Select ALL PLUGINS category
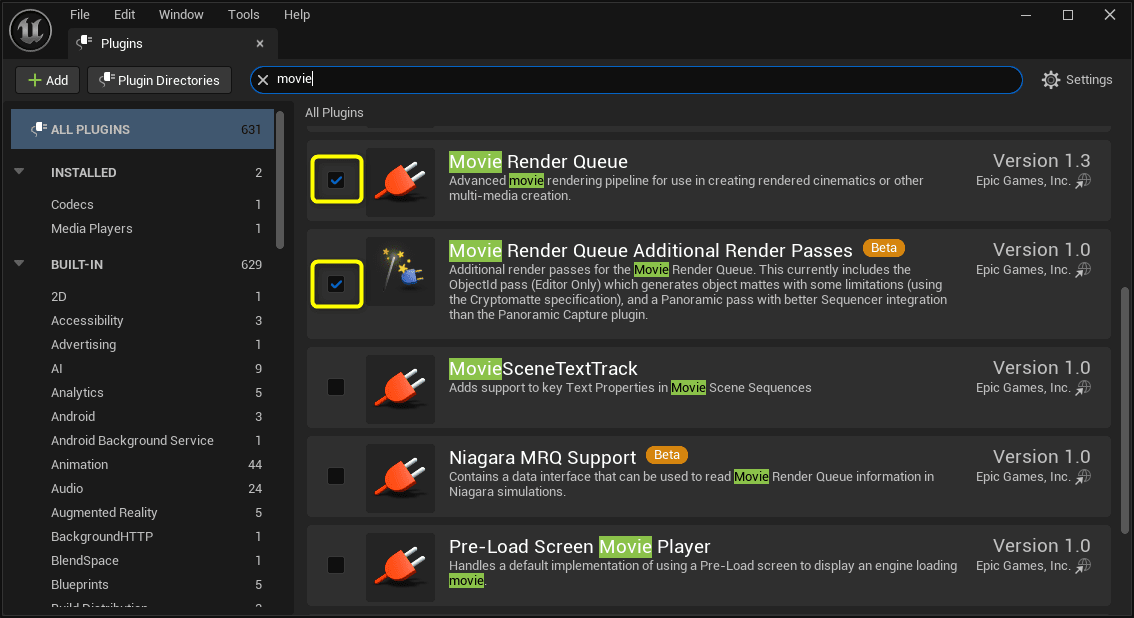The height and width of the screenshot is (618, 1134). [x=142, y=129]
